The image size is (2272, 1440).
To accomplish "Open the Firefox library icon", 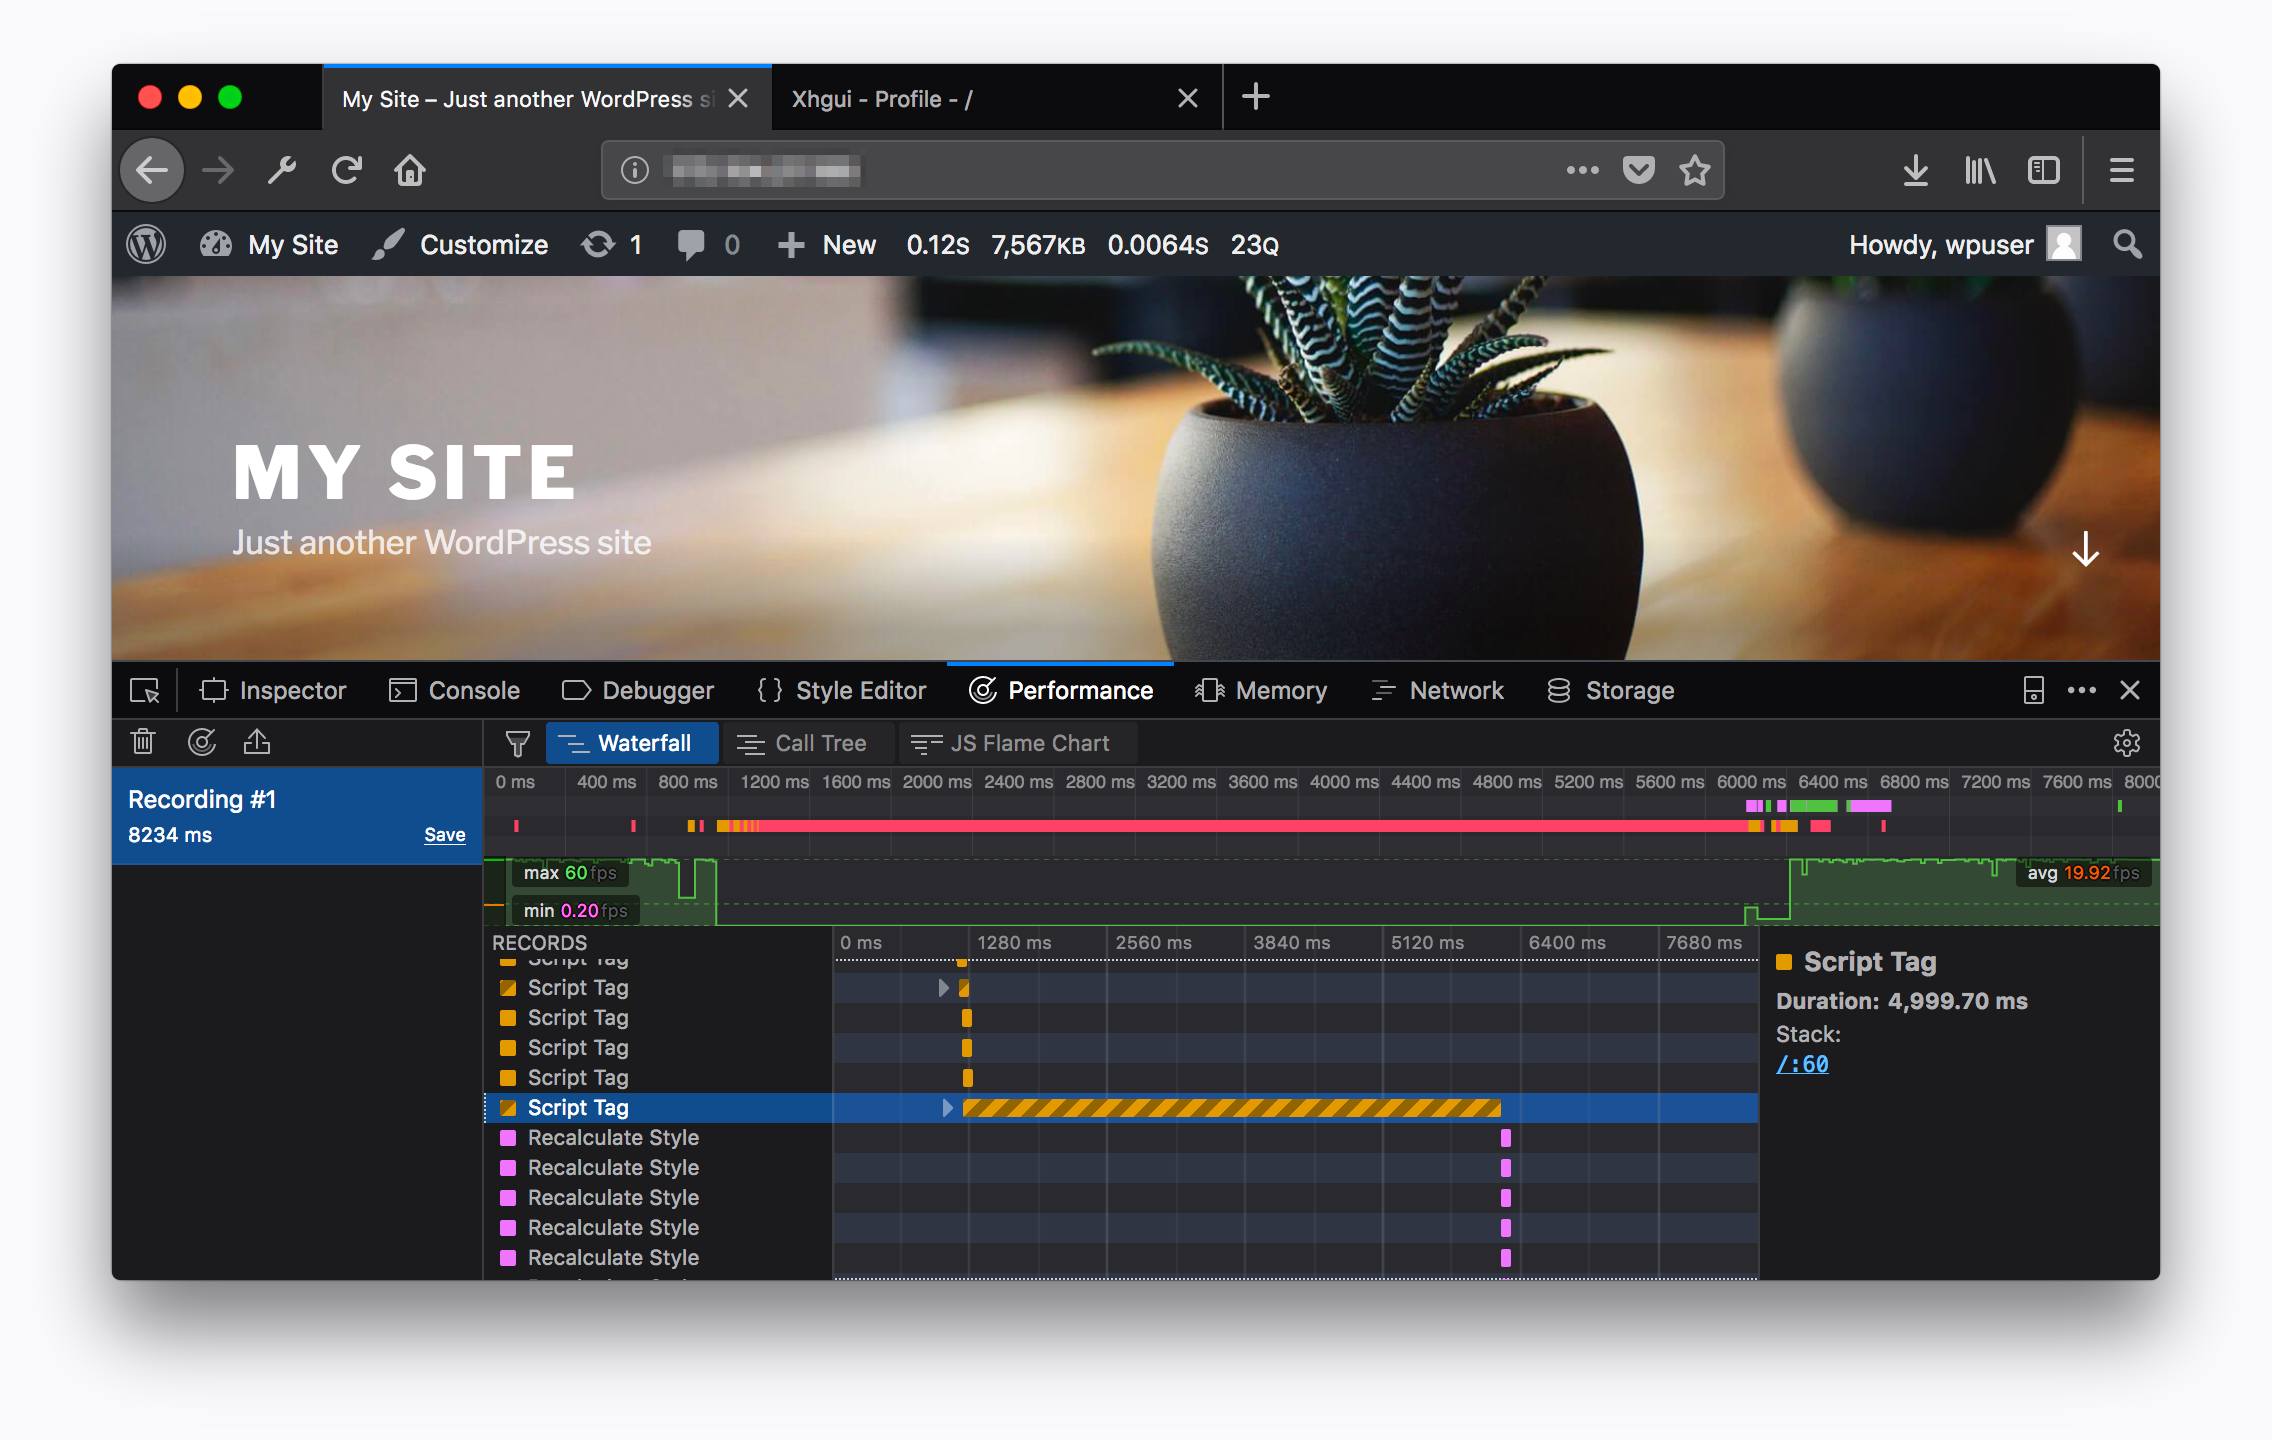I will [x=1979, y=170].
